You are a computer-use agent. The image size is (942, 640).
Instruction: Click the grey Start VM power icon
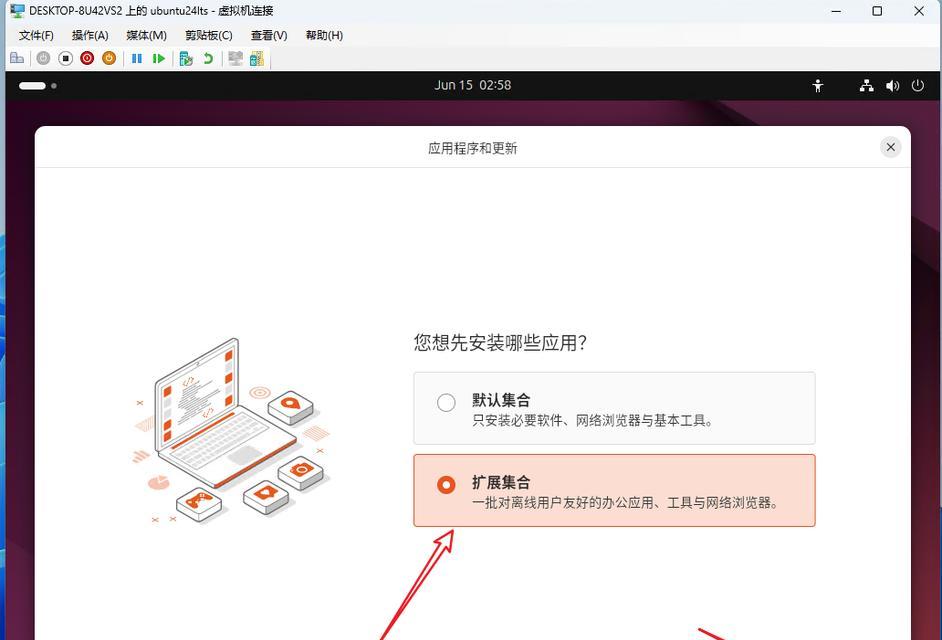pos(43,58)
